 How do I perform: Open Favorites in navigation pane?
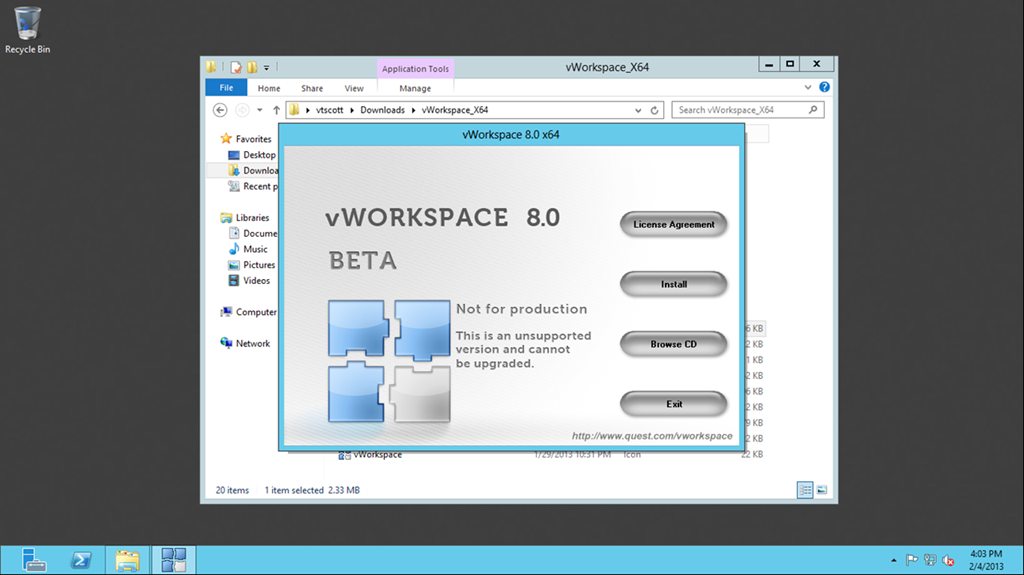click(253, 139)
